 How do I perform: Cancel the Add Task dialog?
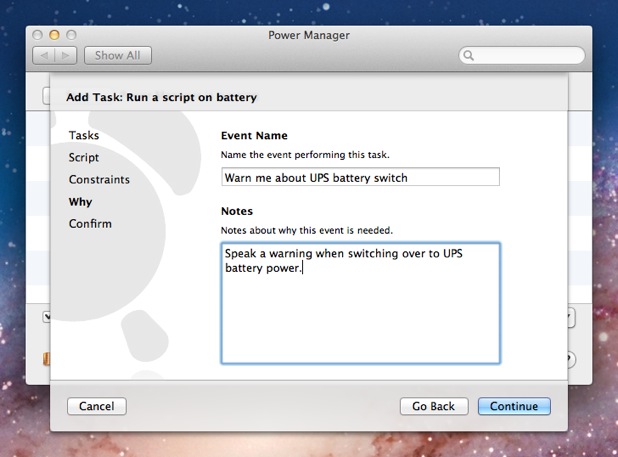[97, 406]
